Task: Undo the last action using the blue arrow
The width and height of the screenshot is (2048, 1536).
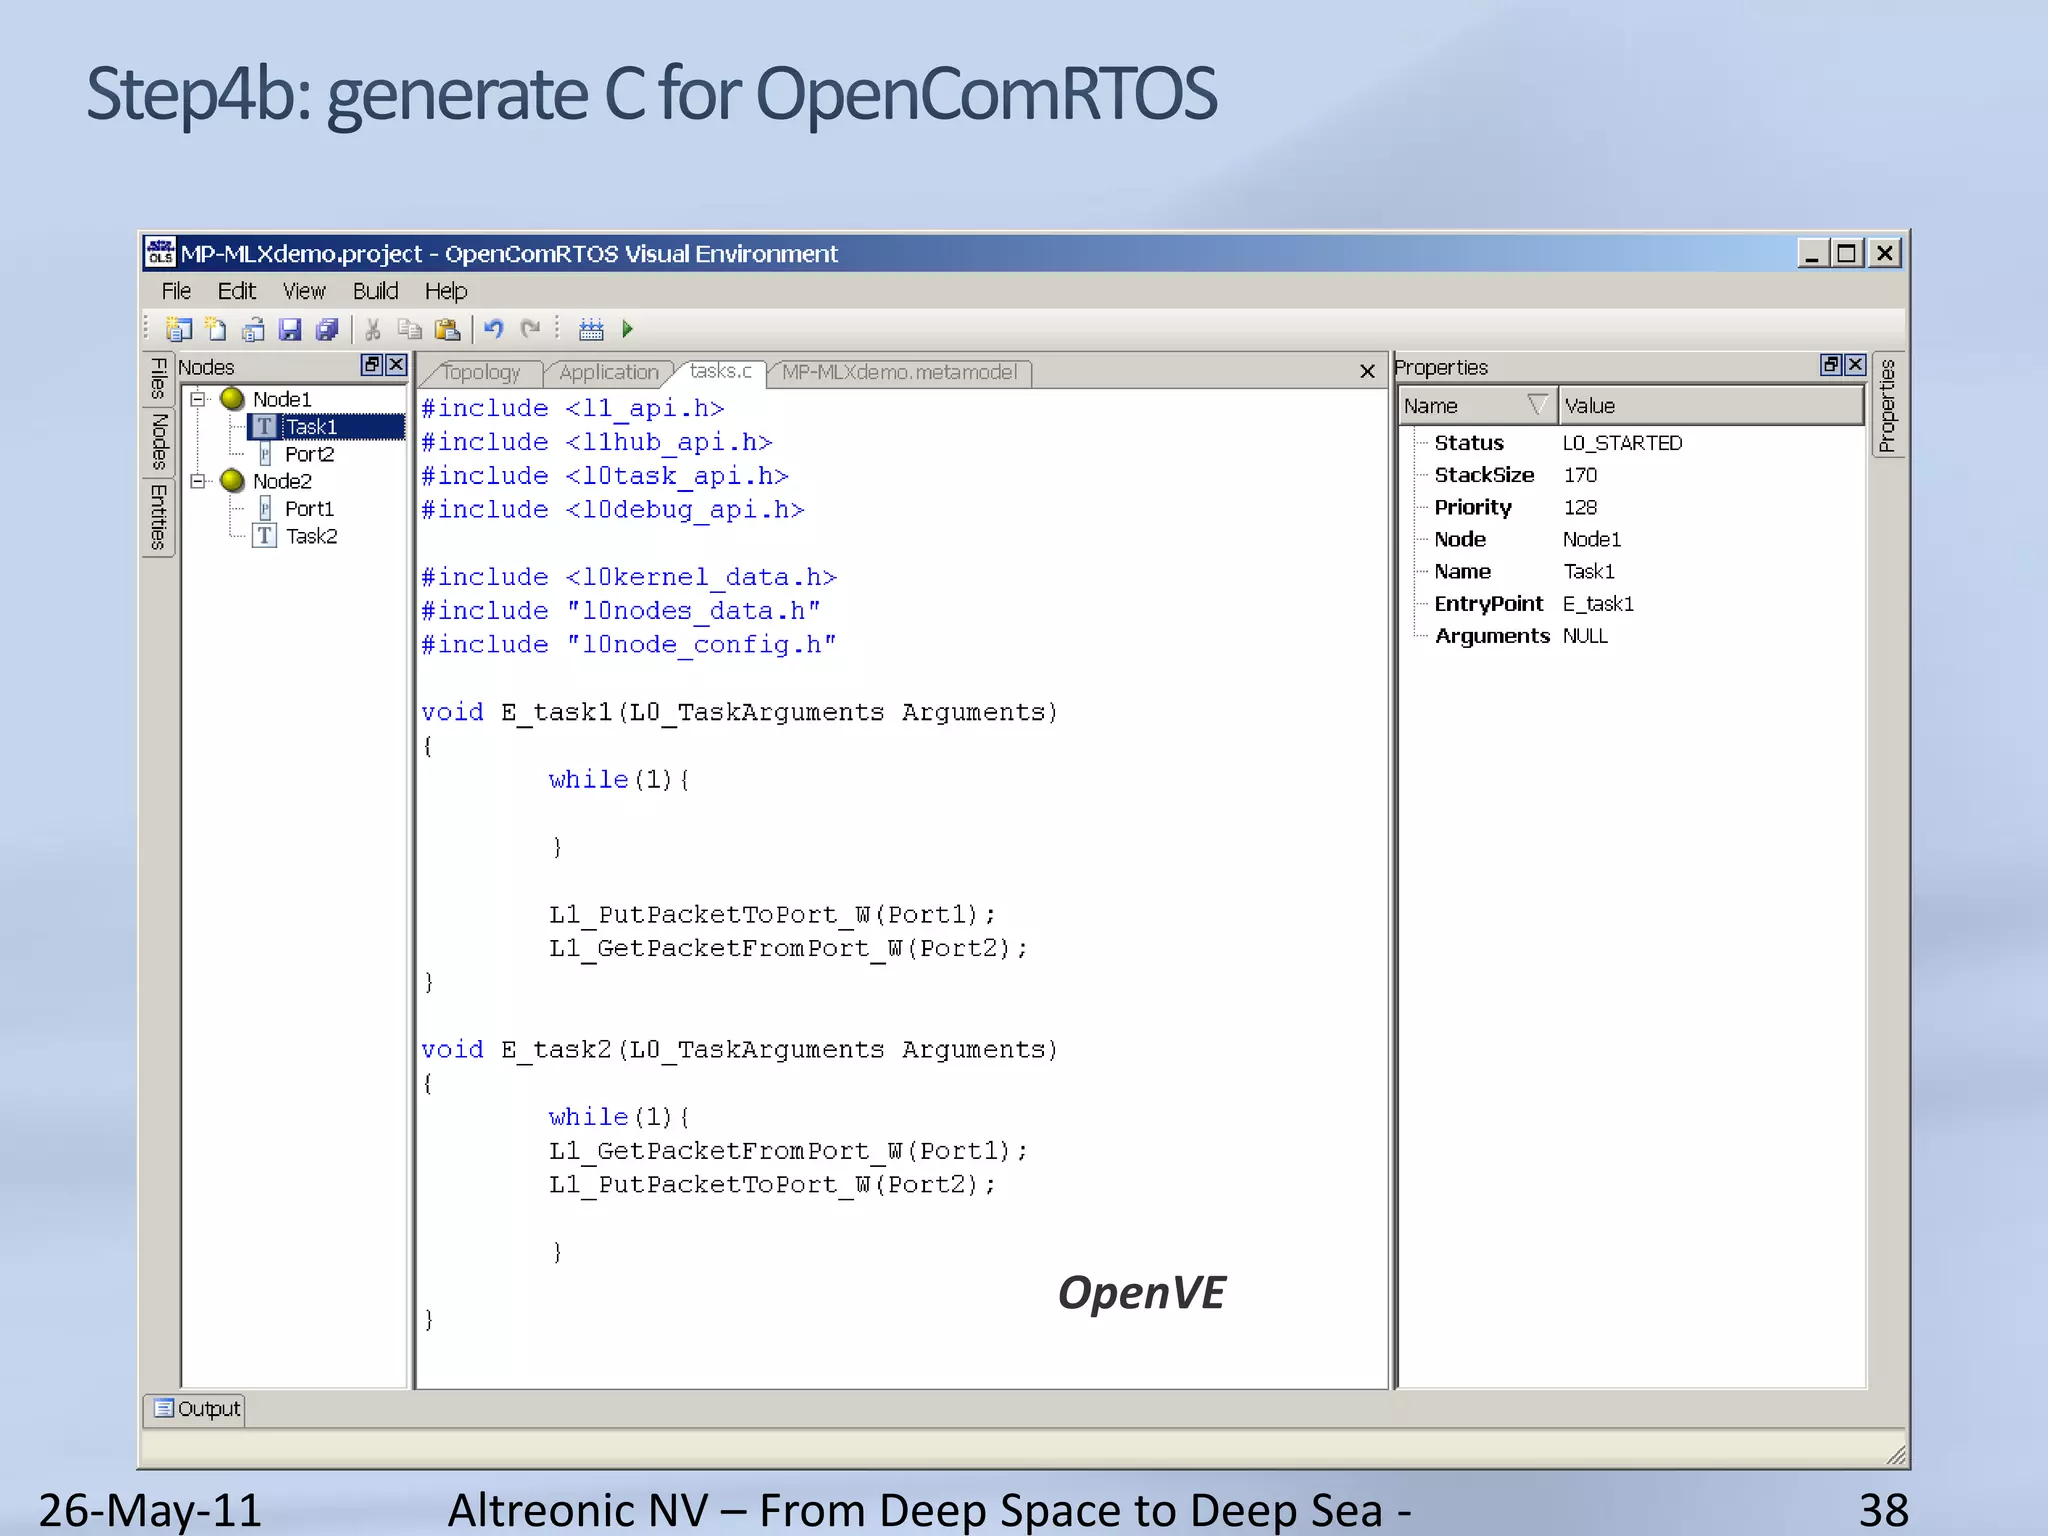Action: pos(494,329)
